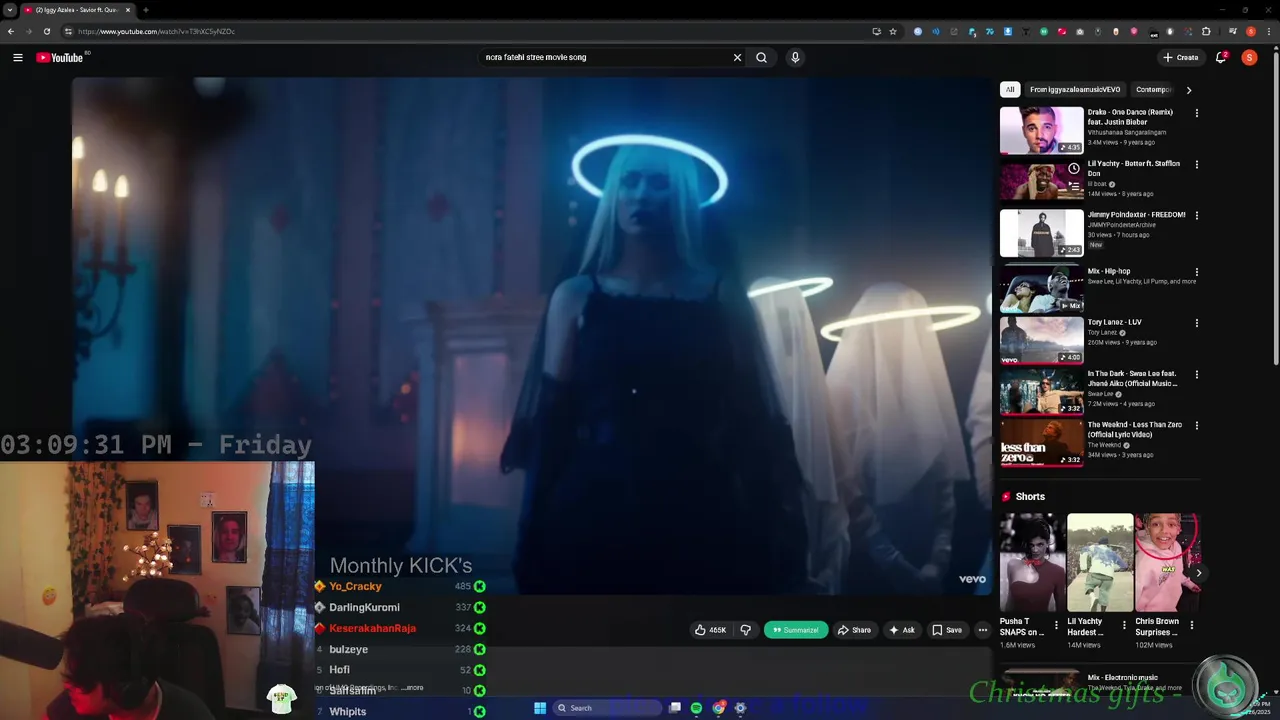Dislike the video
Image resolution: width=1280 pixels, height=720 pixels.
745,630
